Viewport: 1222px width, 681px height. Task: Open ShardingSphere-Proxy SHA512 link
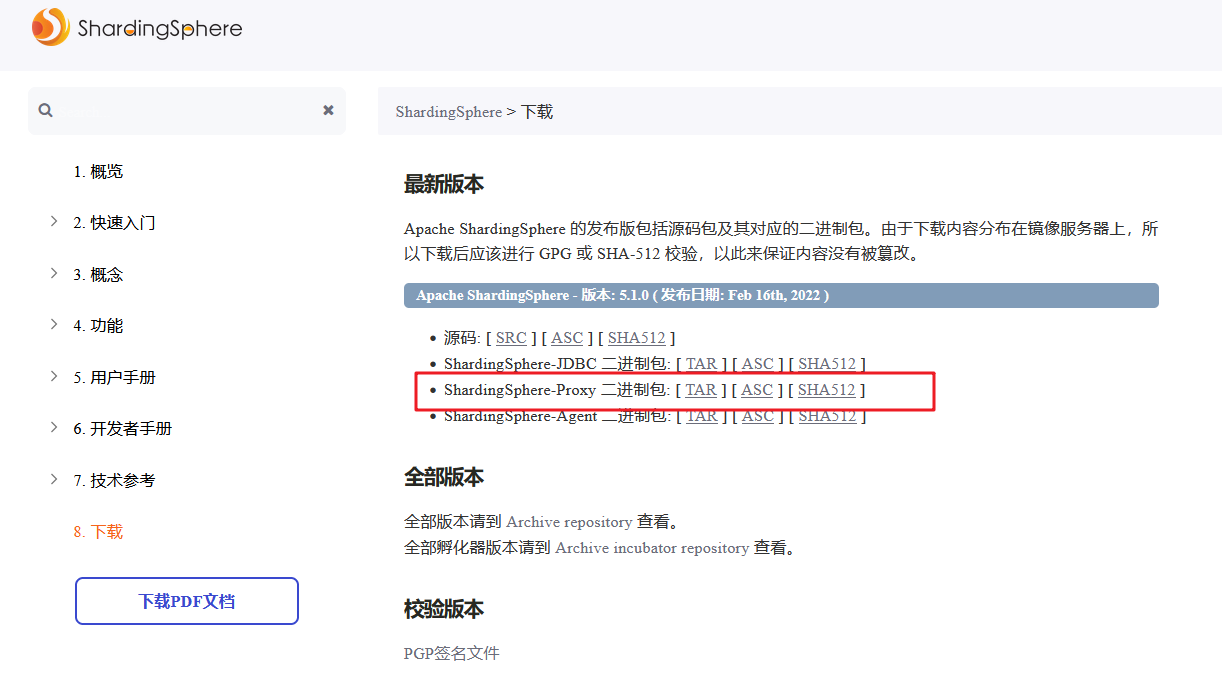point(827,390)
